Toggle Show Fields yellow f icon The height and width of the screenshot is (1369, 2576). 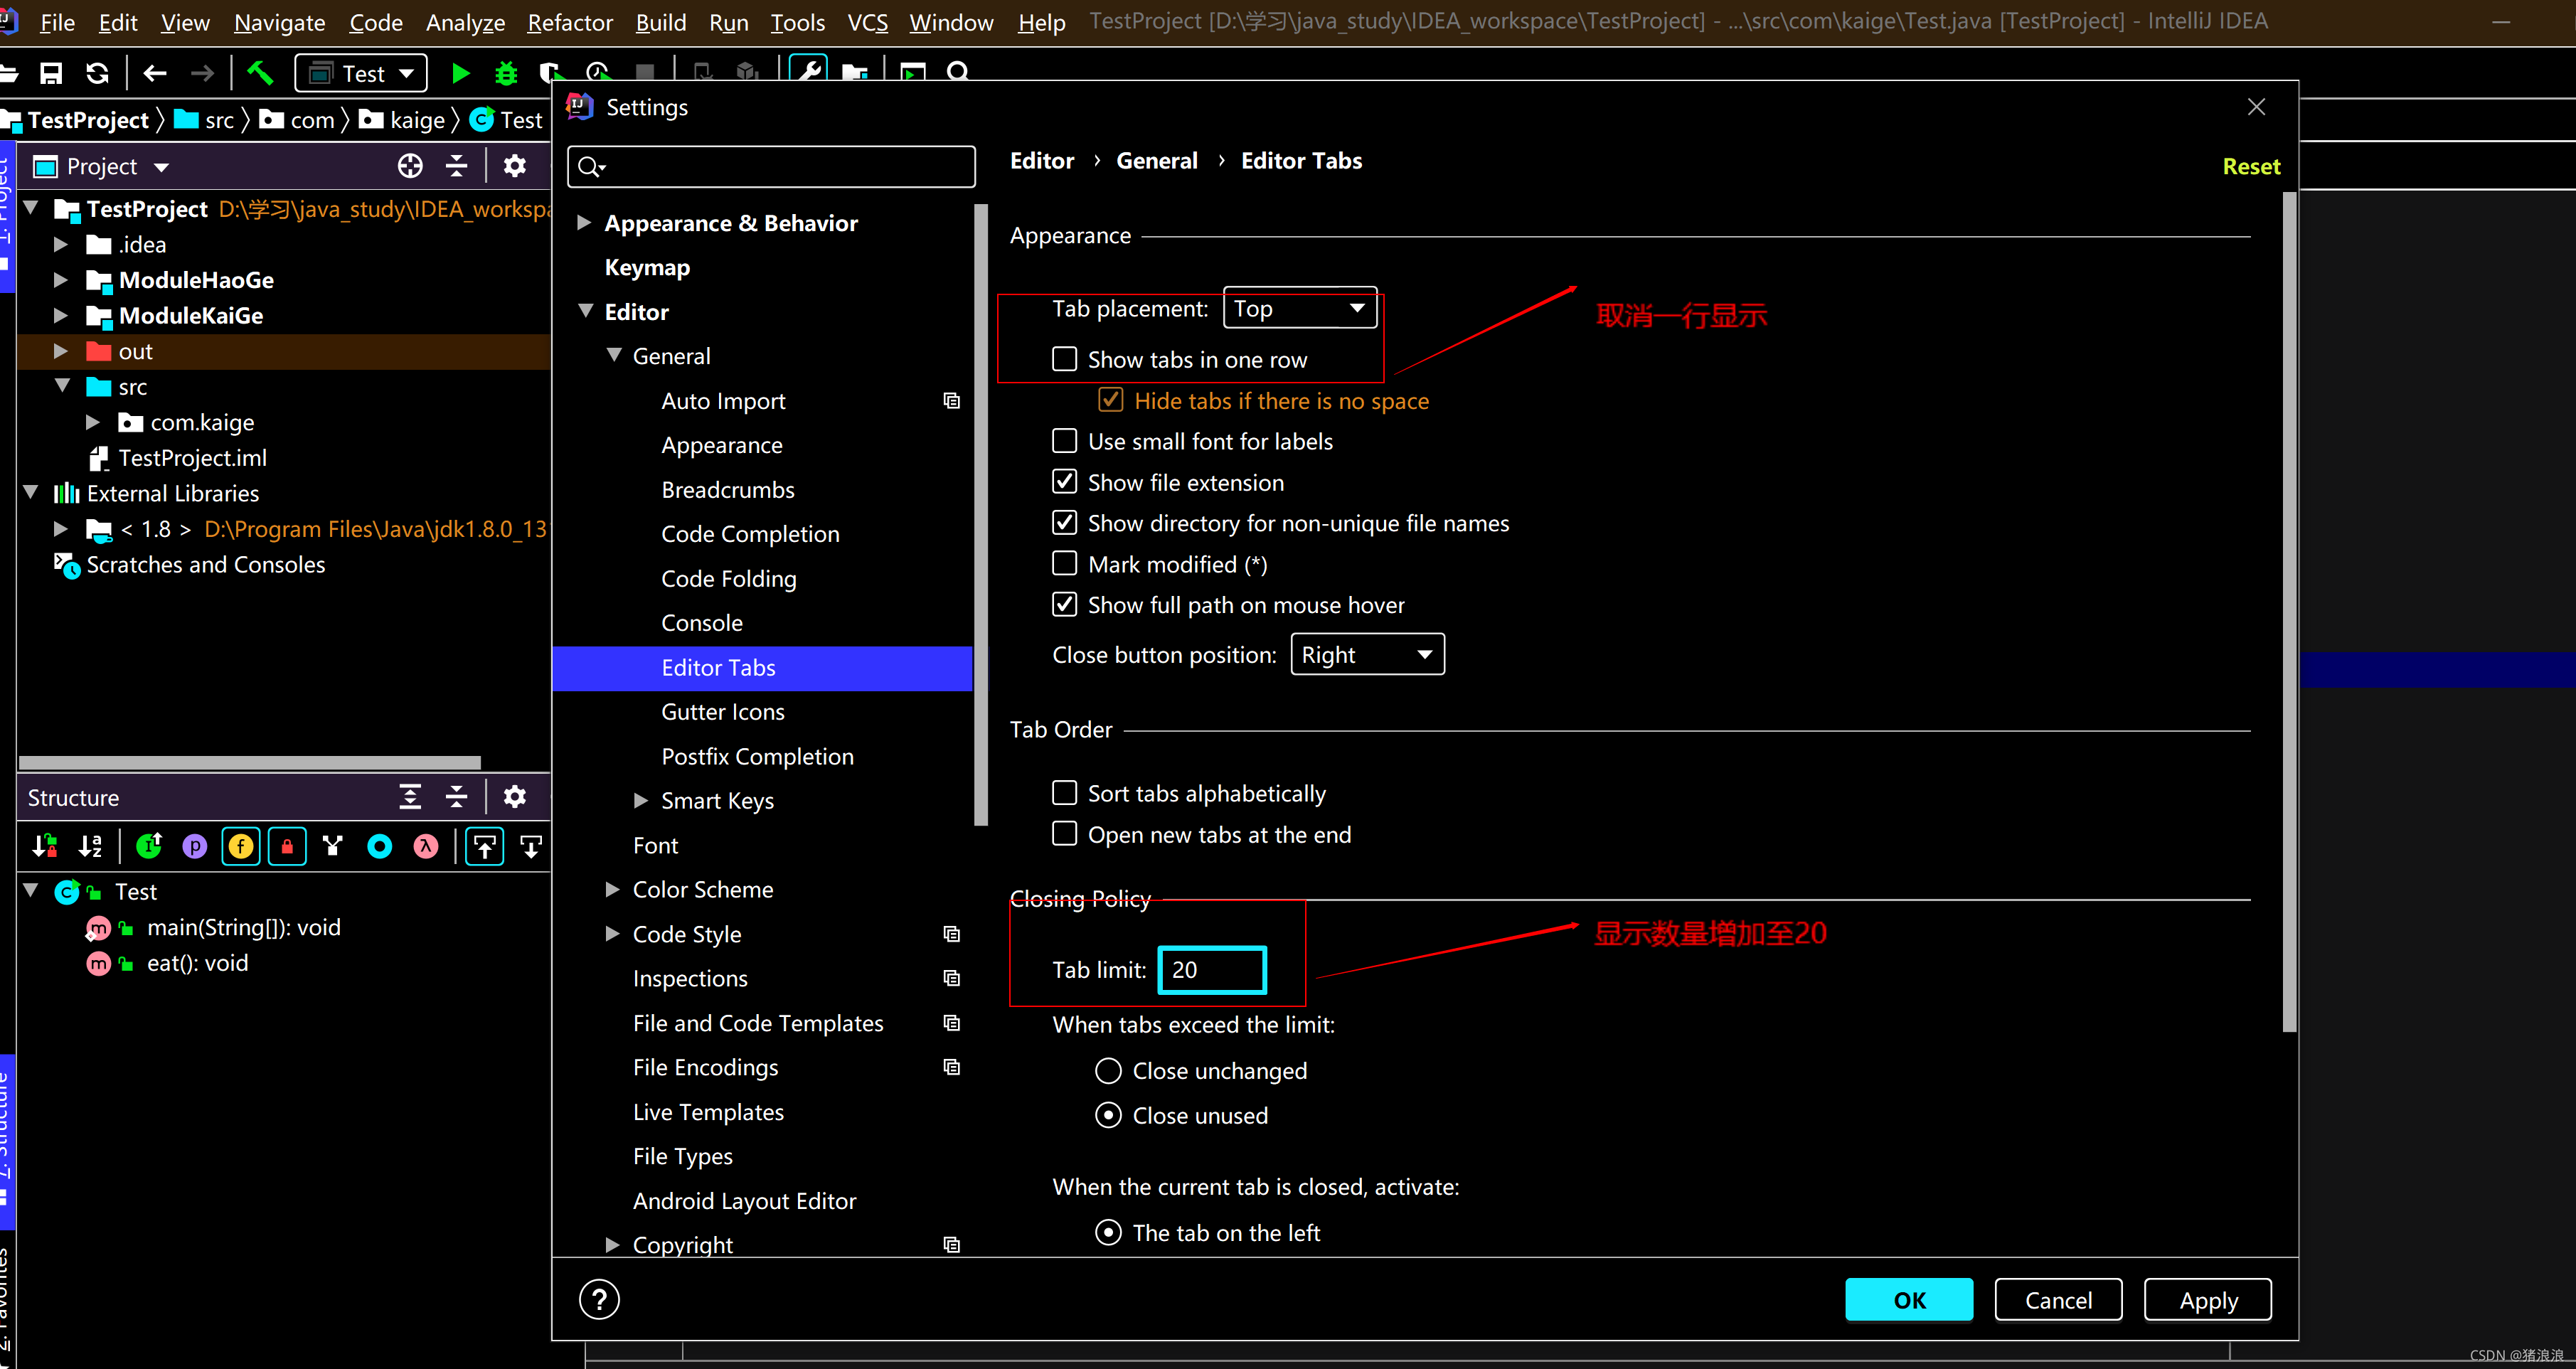[x=241, y=846]
